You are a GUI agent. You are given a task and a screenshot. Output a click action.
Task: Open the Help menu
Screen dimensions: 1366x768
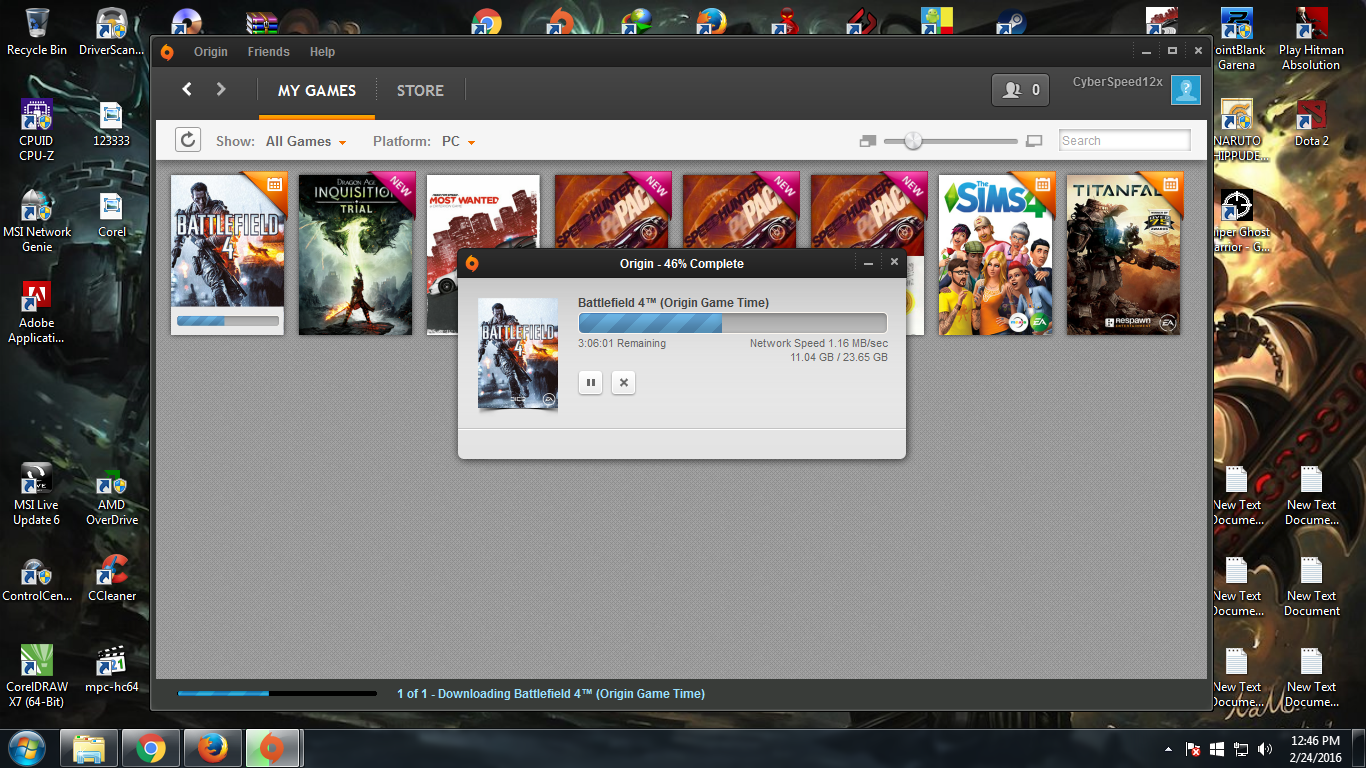(322, 52)
